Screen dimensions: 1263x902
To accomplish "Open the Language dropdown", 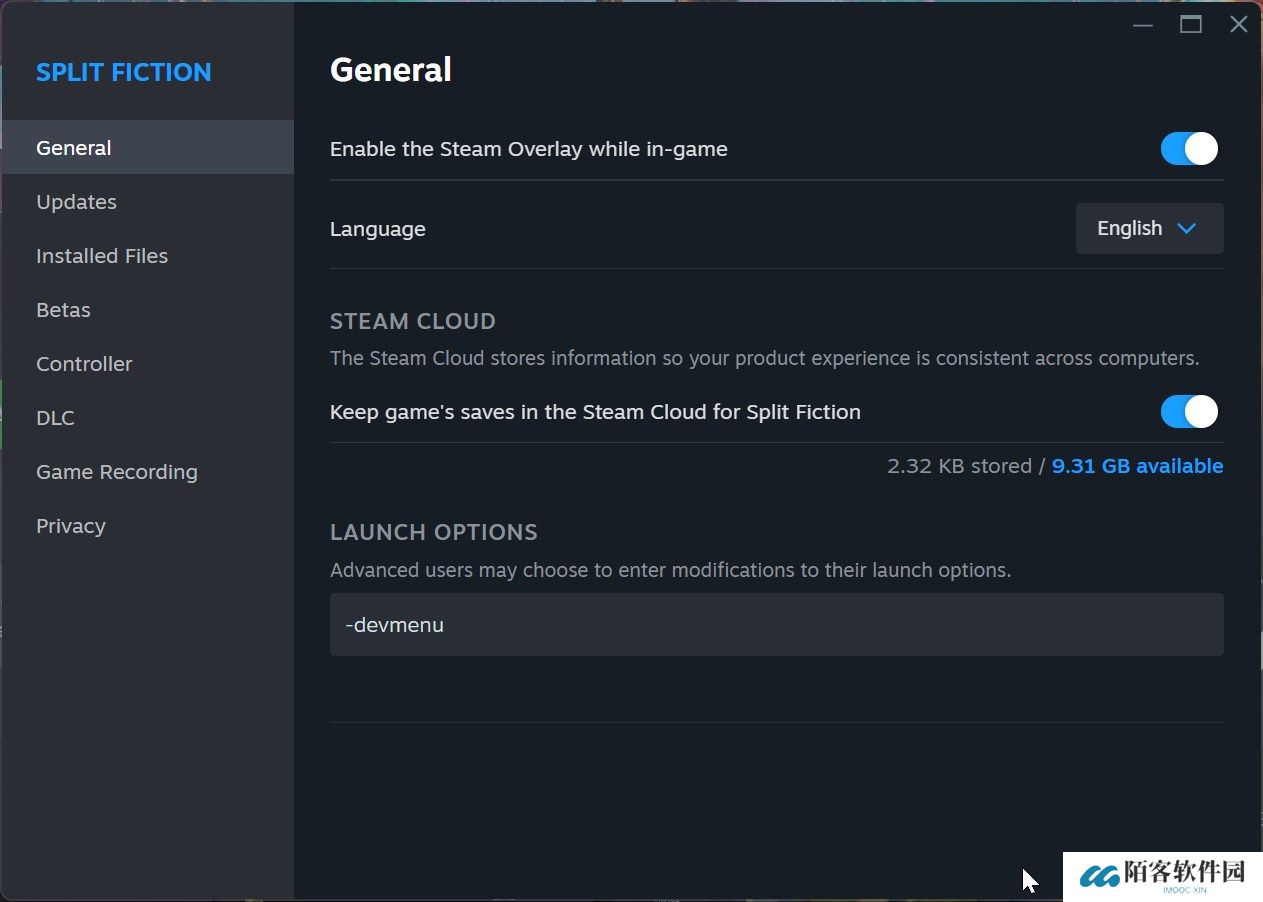I will (x=1149, y=229).
